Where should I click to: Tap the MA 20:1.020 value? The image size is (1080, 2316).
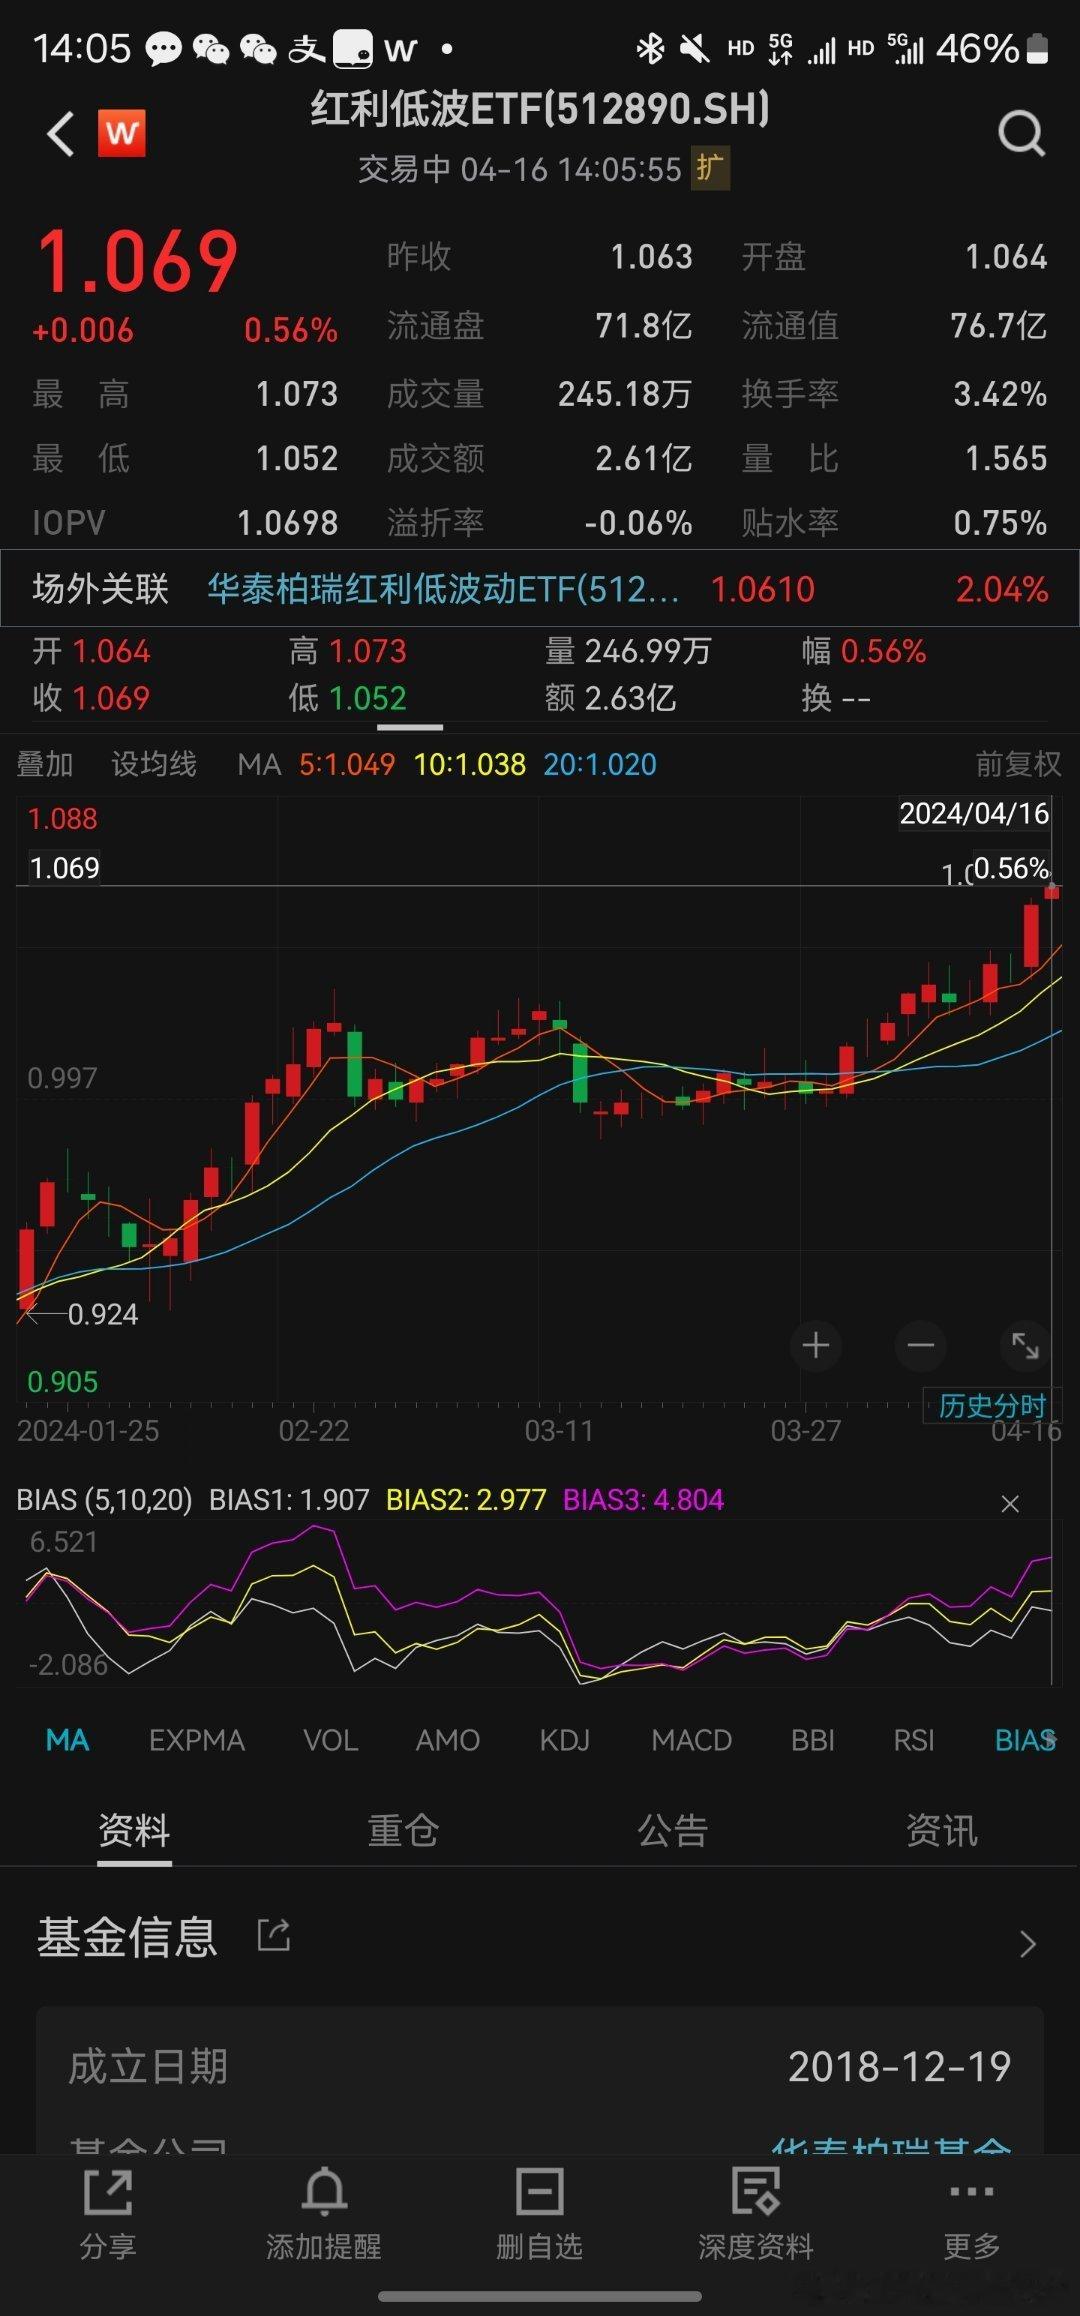(x=600, y=764)
